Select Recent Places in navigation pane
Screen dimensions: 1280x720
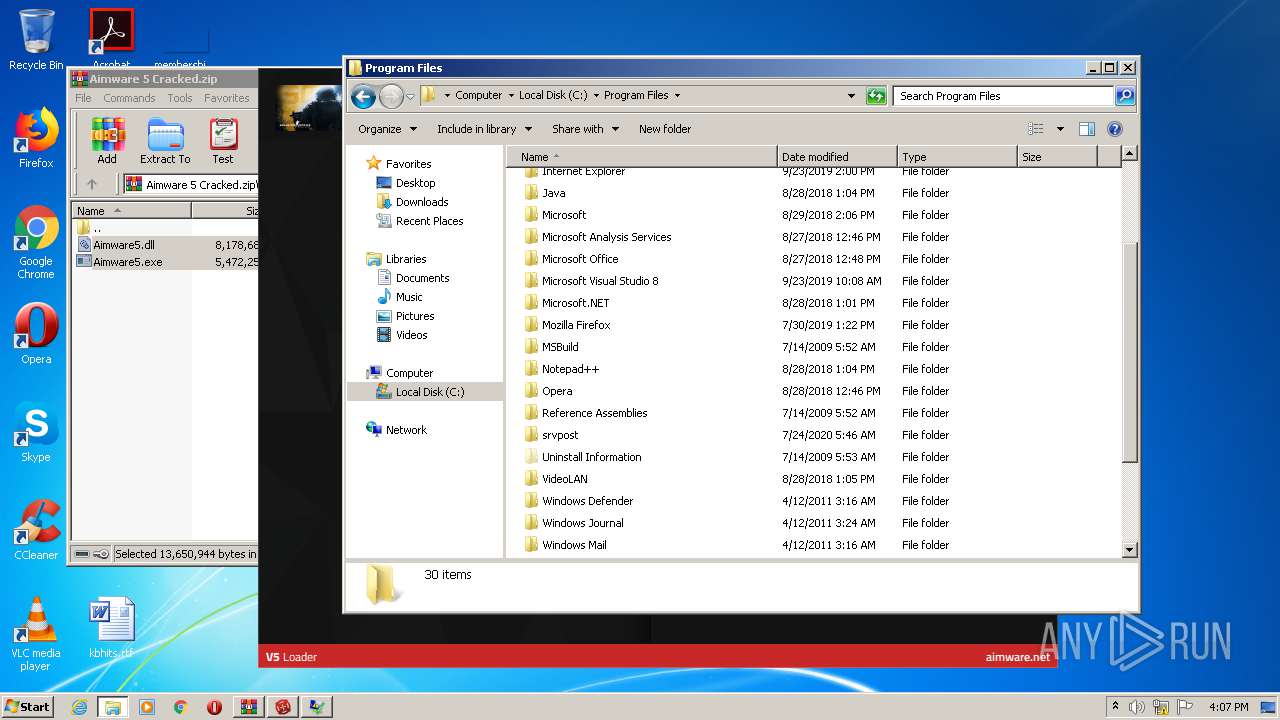click(429, 221)
